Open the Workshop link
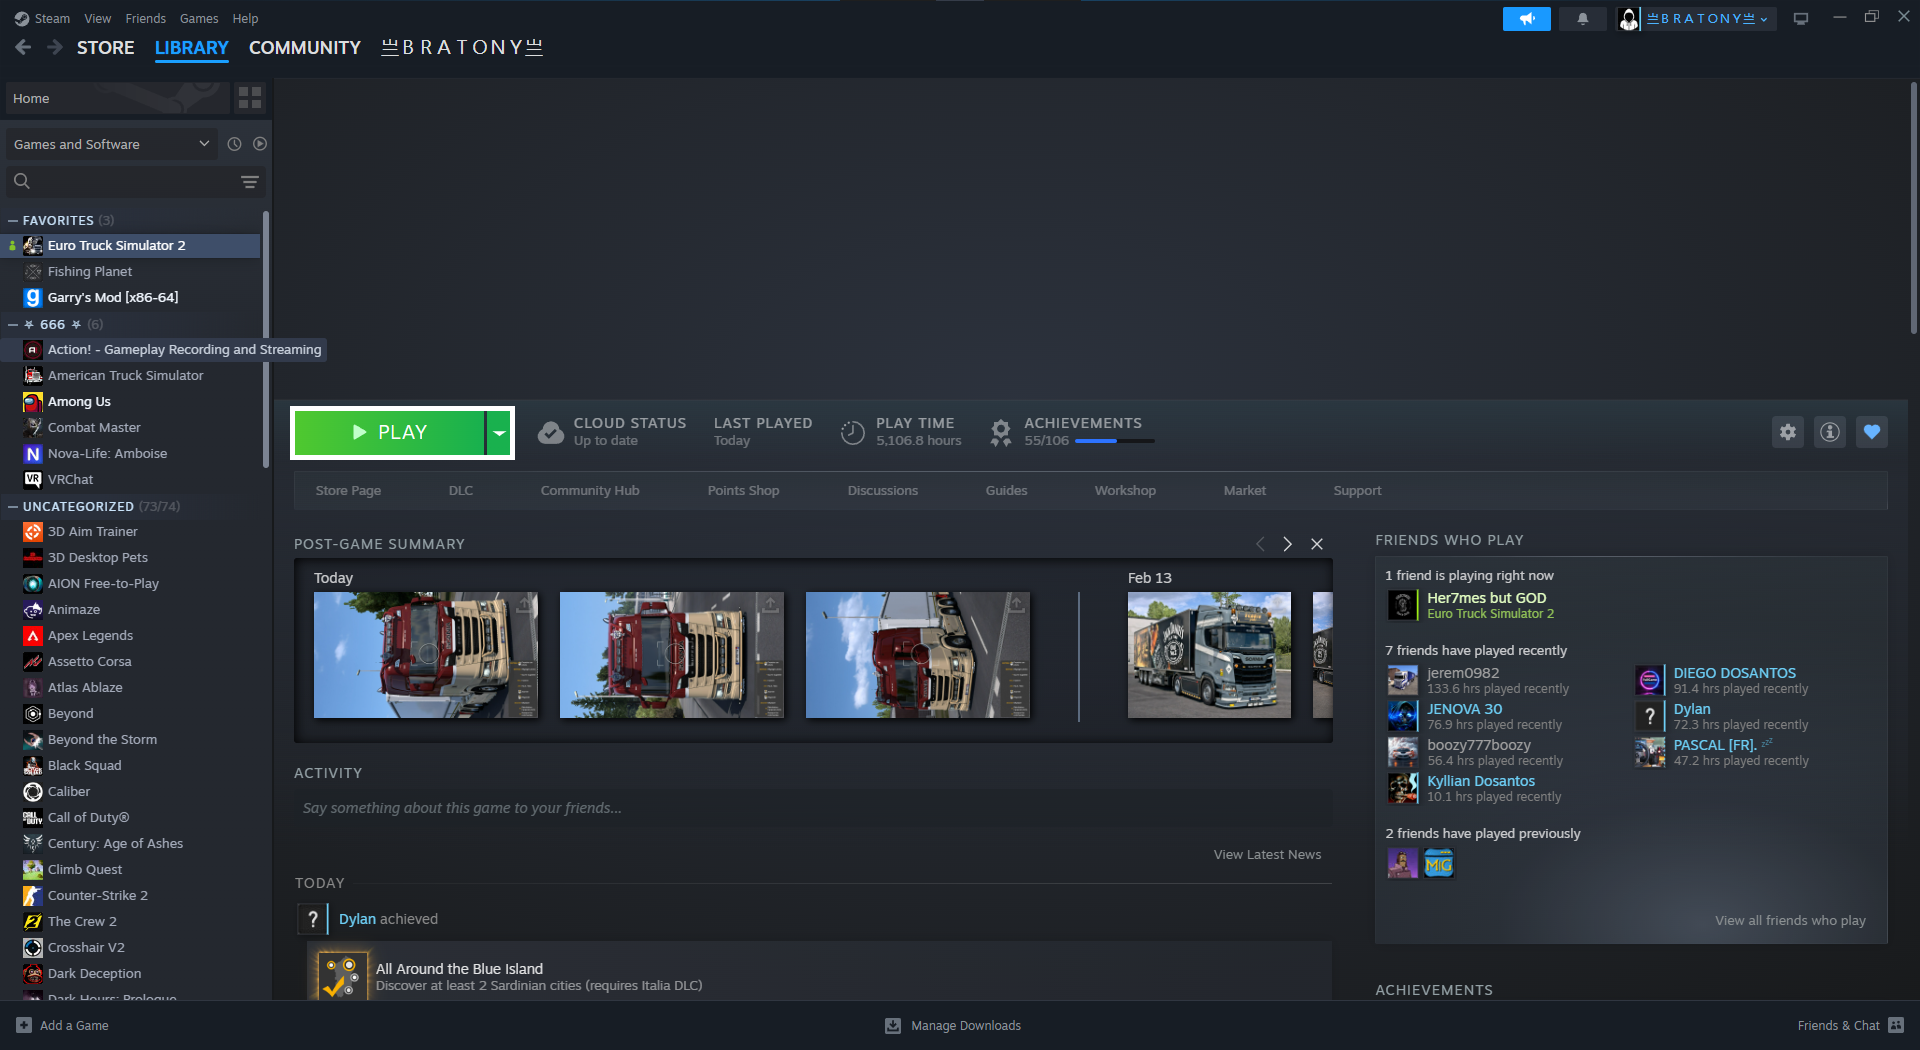 click(x=1125, y=490)
